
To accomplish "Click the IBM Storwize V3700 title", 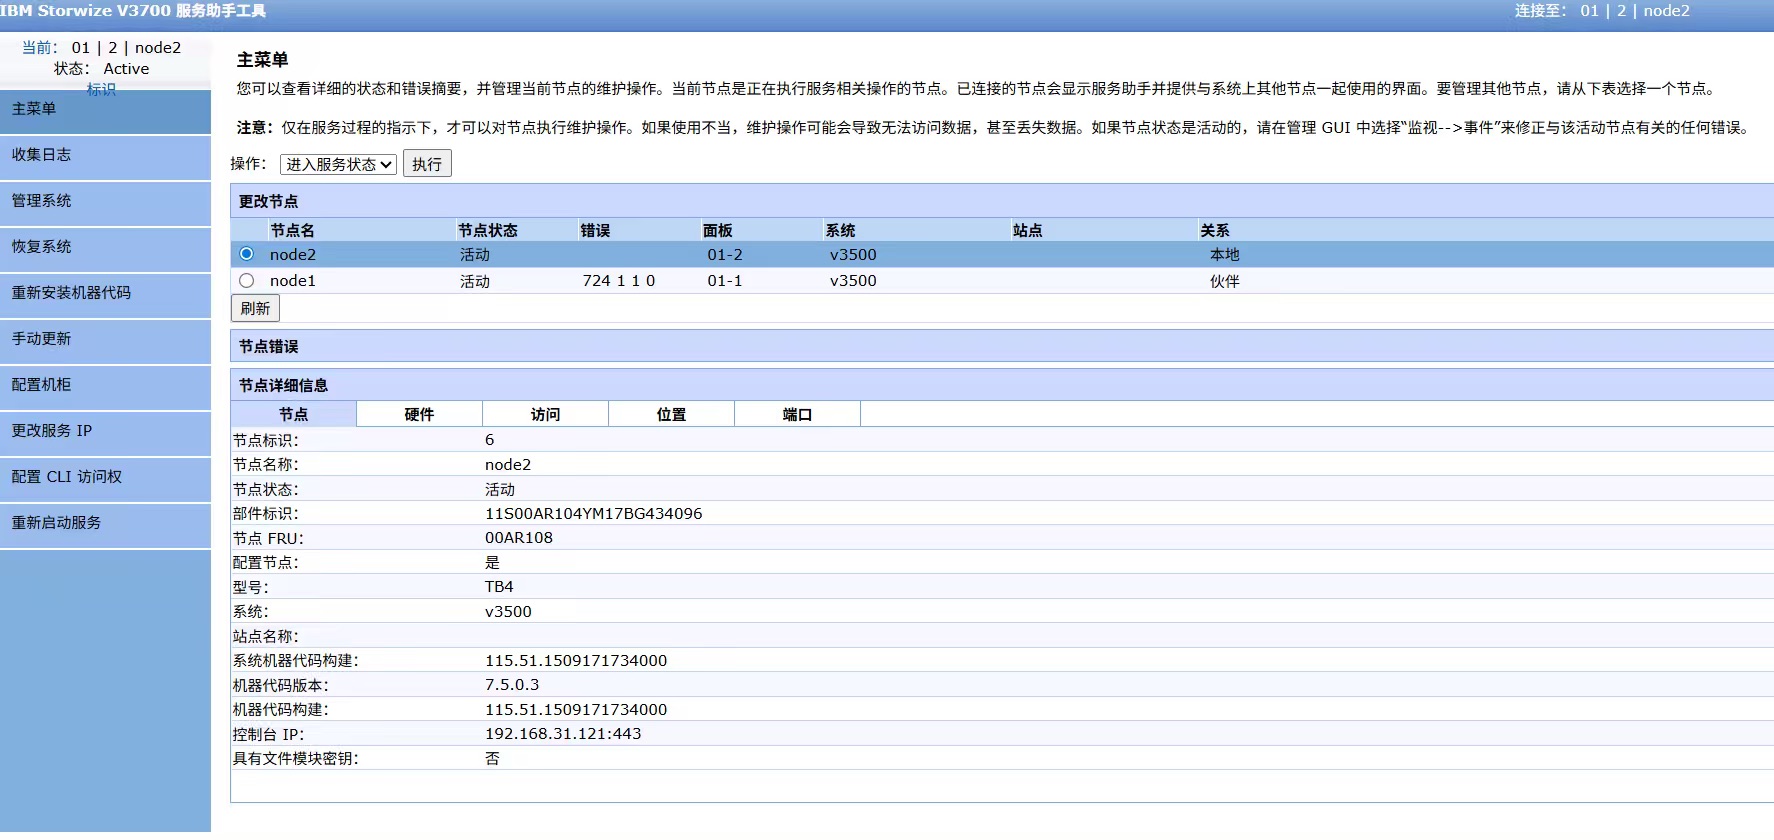I will (x=133, y=11).
